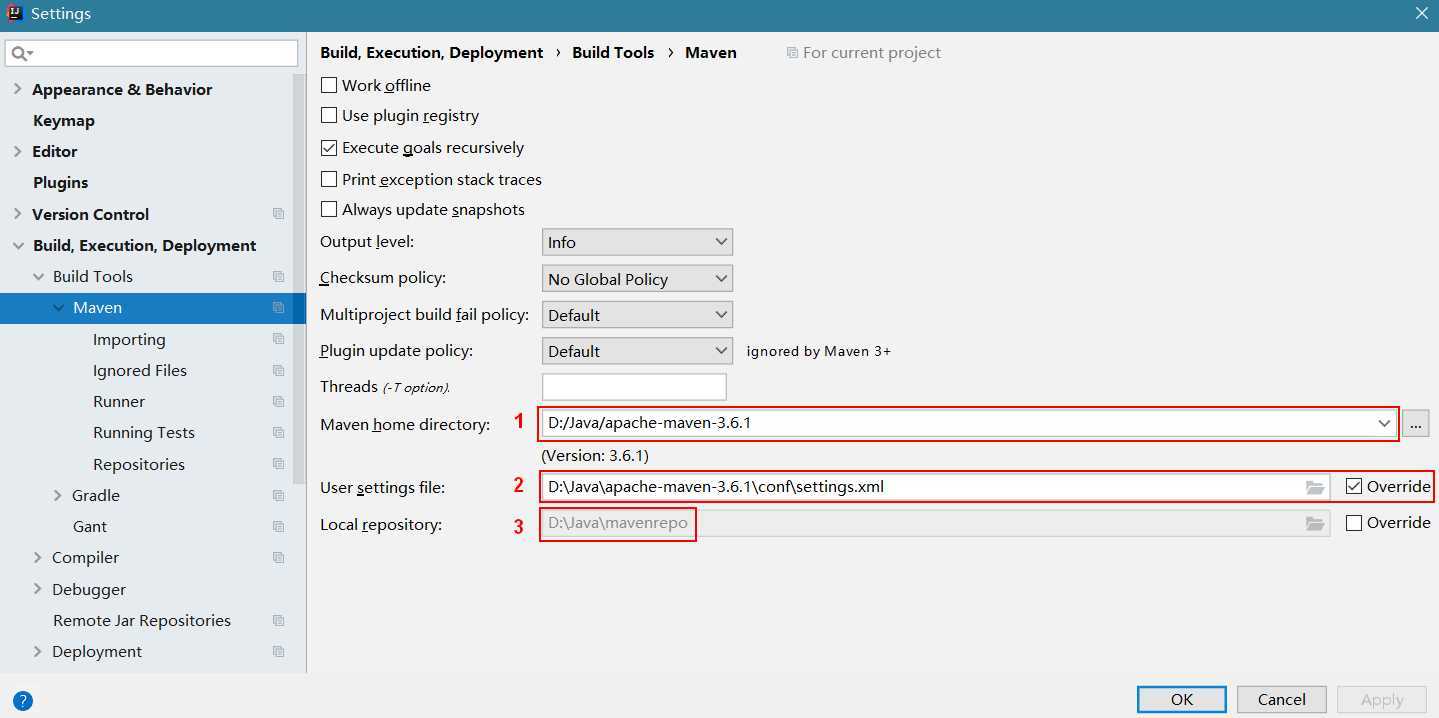Check Use plugin registry
This screenshot has height=718, width=1439.
329,116
